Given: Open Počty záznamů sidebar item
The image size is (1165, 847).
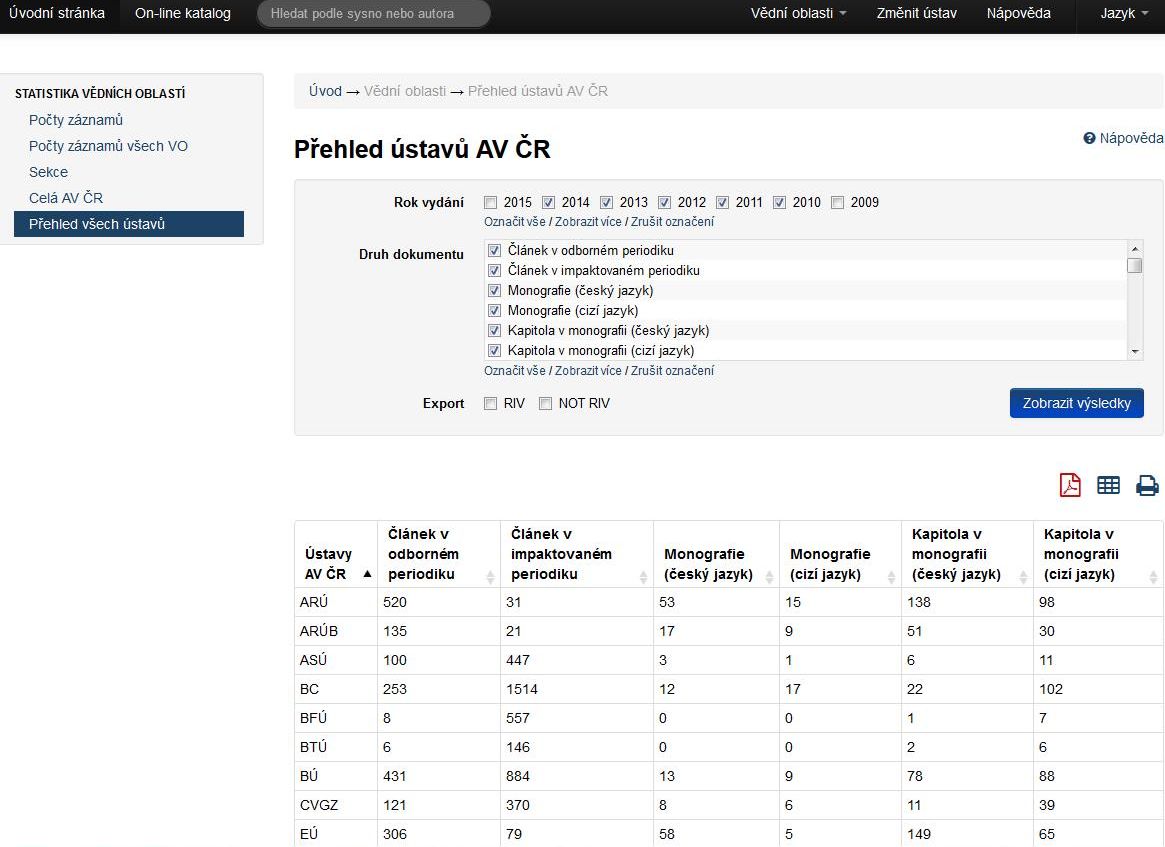Looking at the screenshot, I should click(76, 120).
